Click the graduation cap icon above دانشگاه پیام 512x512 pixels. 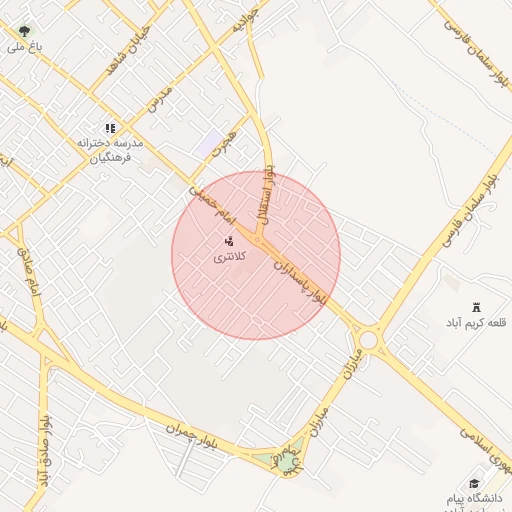[474, 483]
